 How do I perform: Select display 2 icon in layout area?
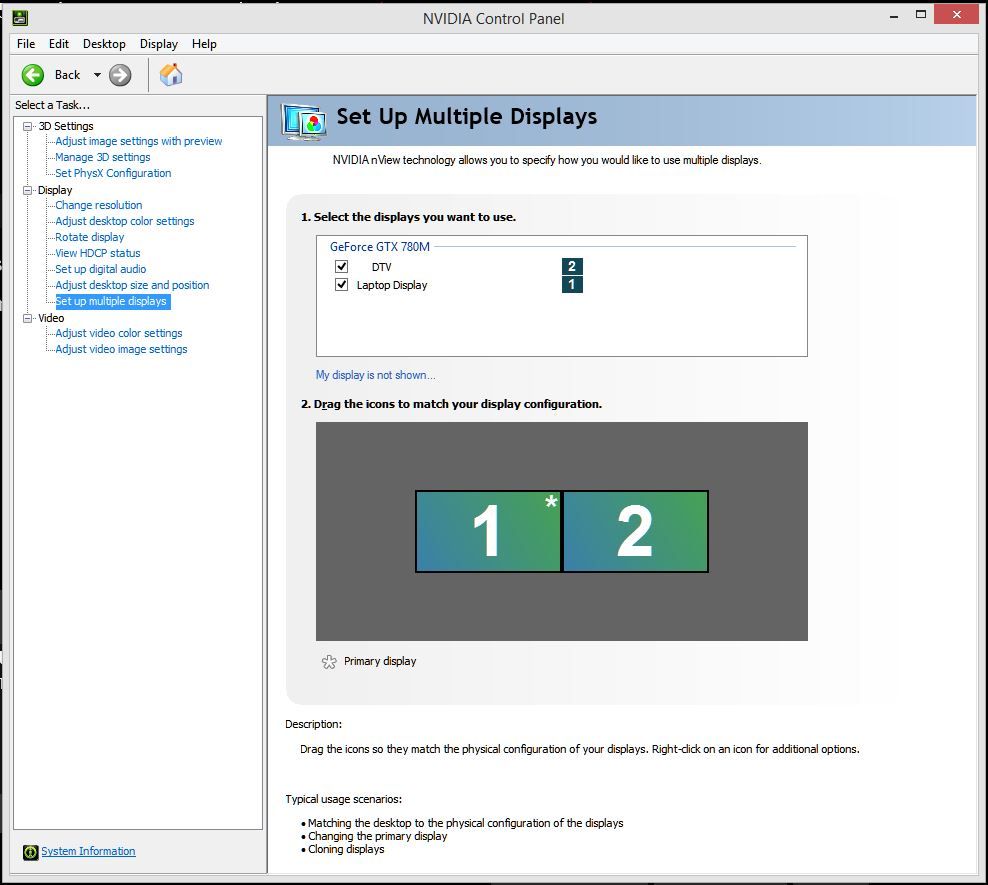635,532
